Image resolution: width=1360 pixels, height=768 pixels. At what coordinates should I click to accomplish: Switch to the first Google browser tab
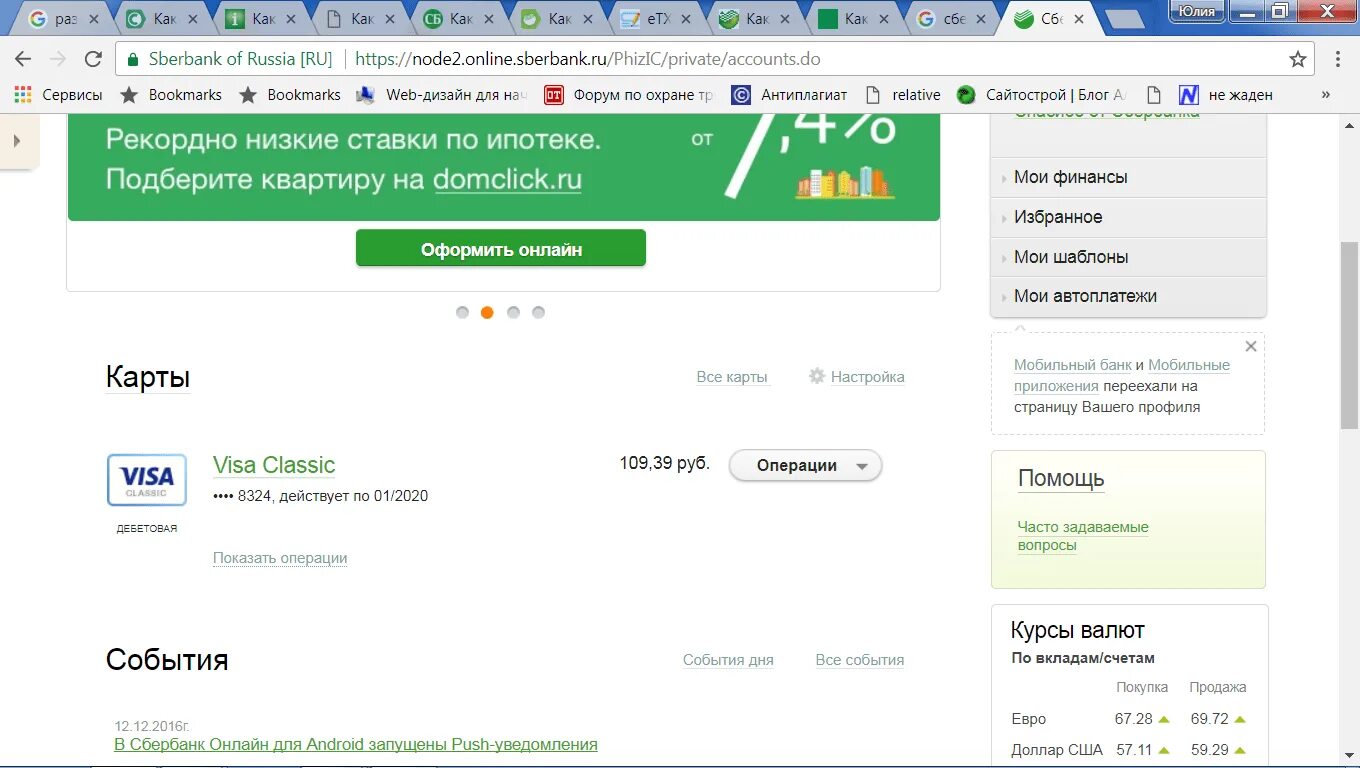pos(63,19)
